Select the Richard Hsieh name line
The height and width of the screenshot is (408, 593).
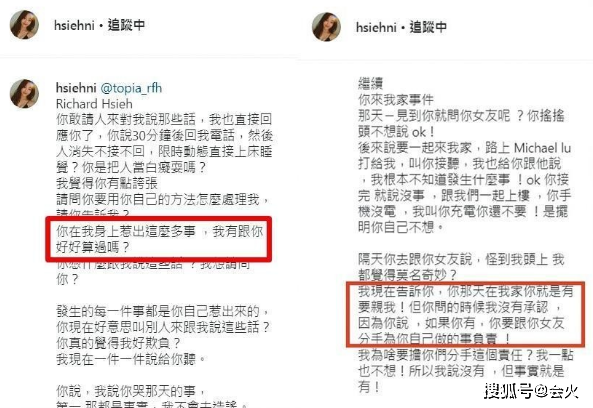[x=94, y=104]
